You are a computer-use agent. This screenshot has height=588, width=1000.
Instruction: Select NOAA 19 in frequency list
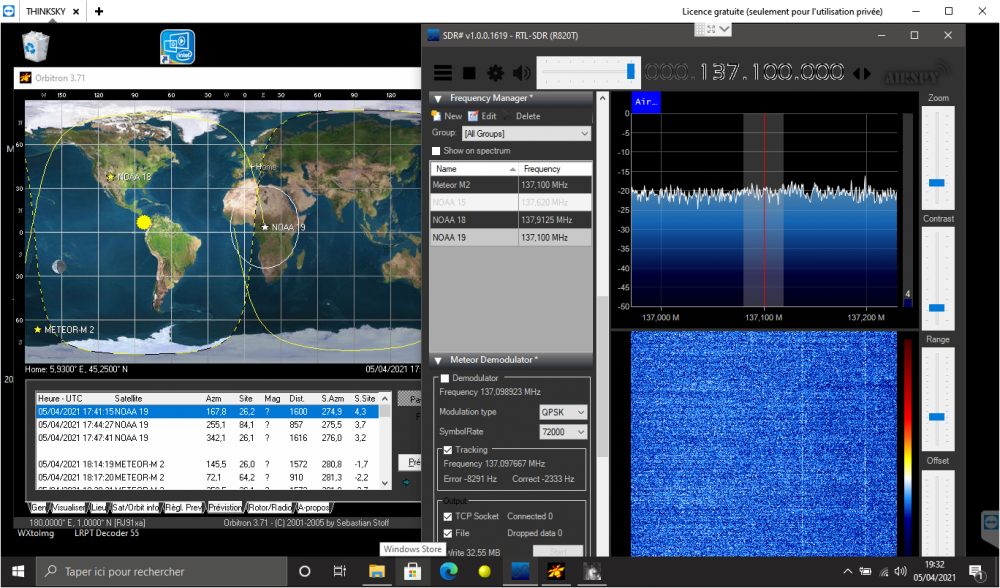click(511, 237)
